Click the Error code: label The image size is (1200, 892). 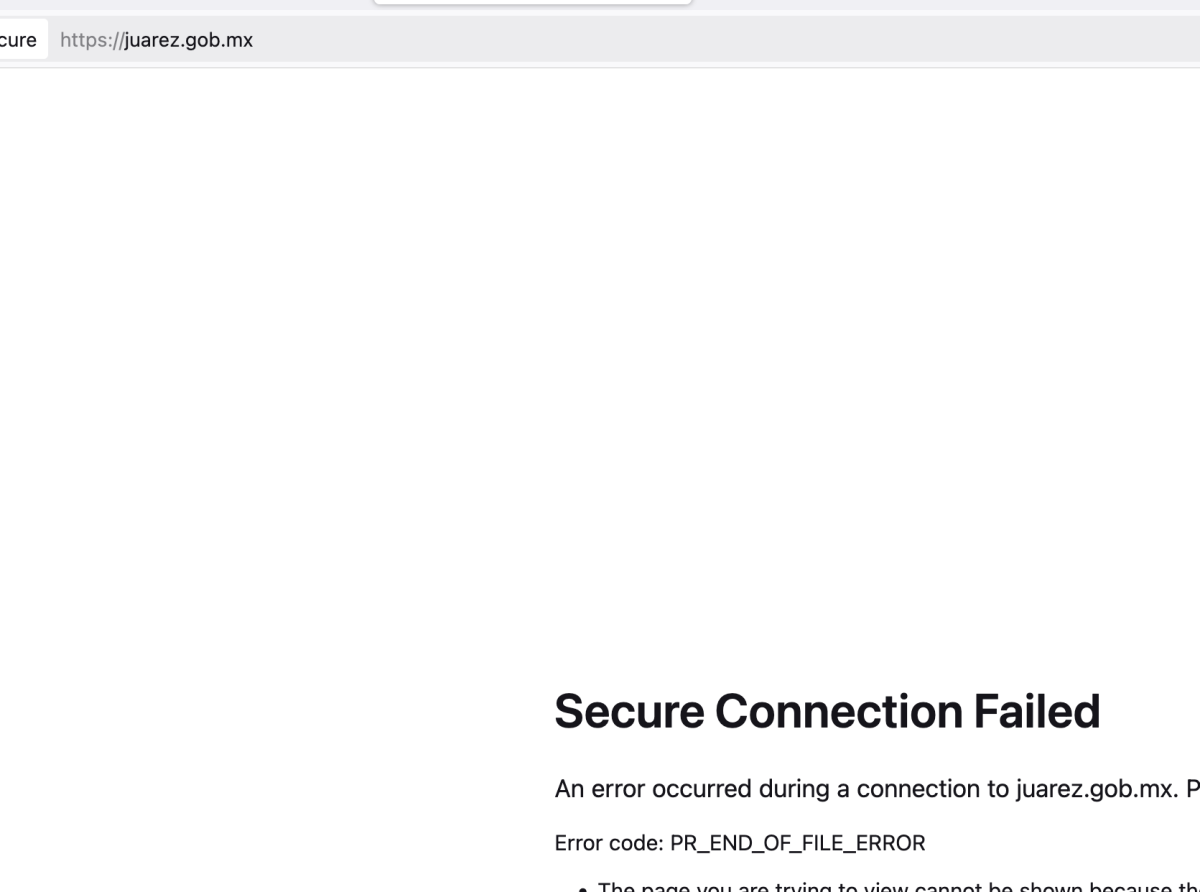point(609,843)
